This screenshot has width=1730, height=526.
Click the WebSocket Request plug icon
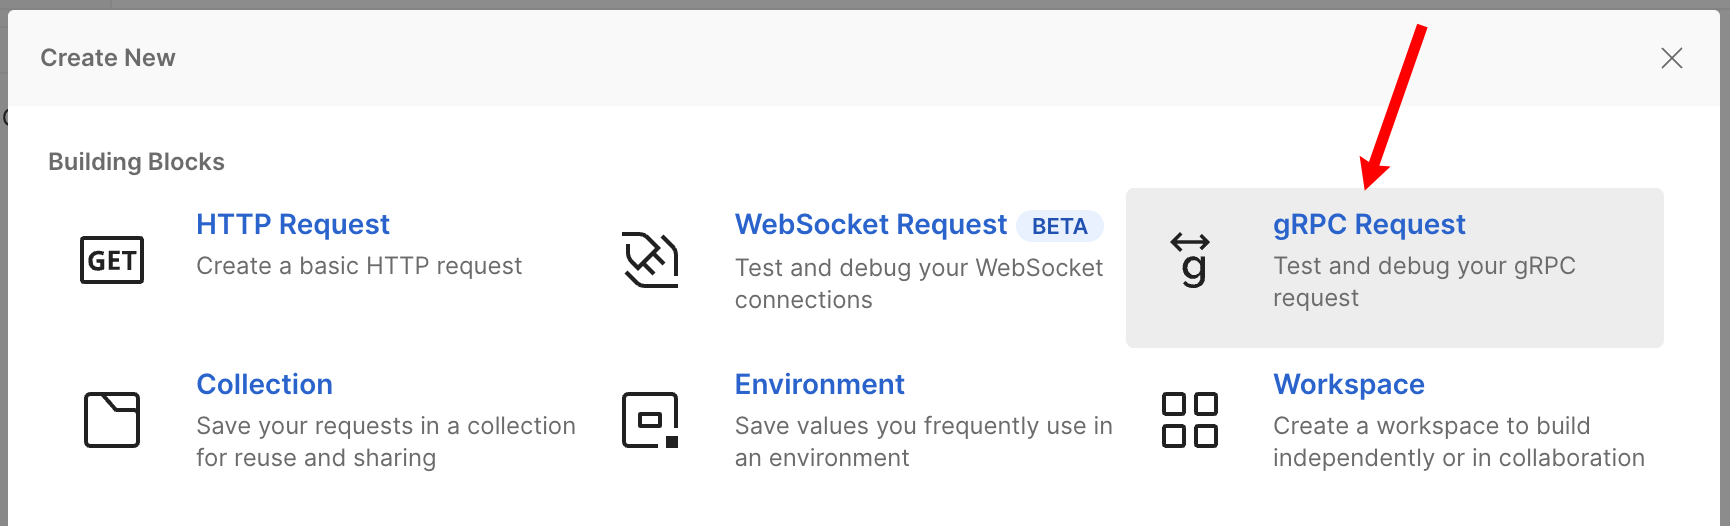pyautogui.click(x=651, y=260)
